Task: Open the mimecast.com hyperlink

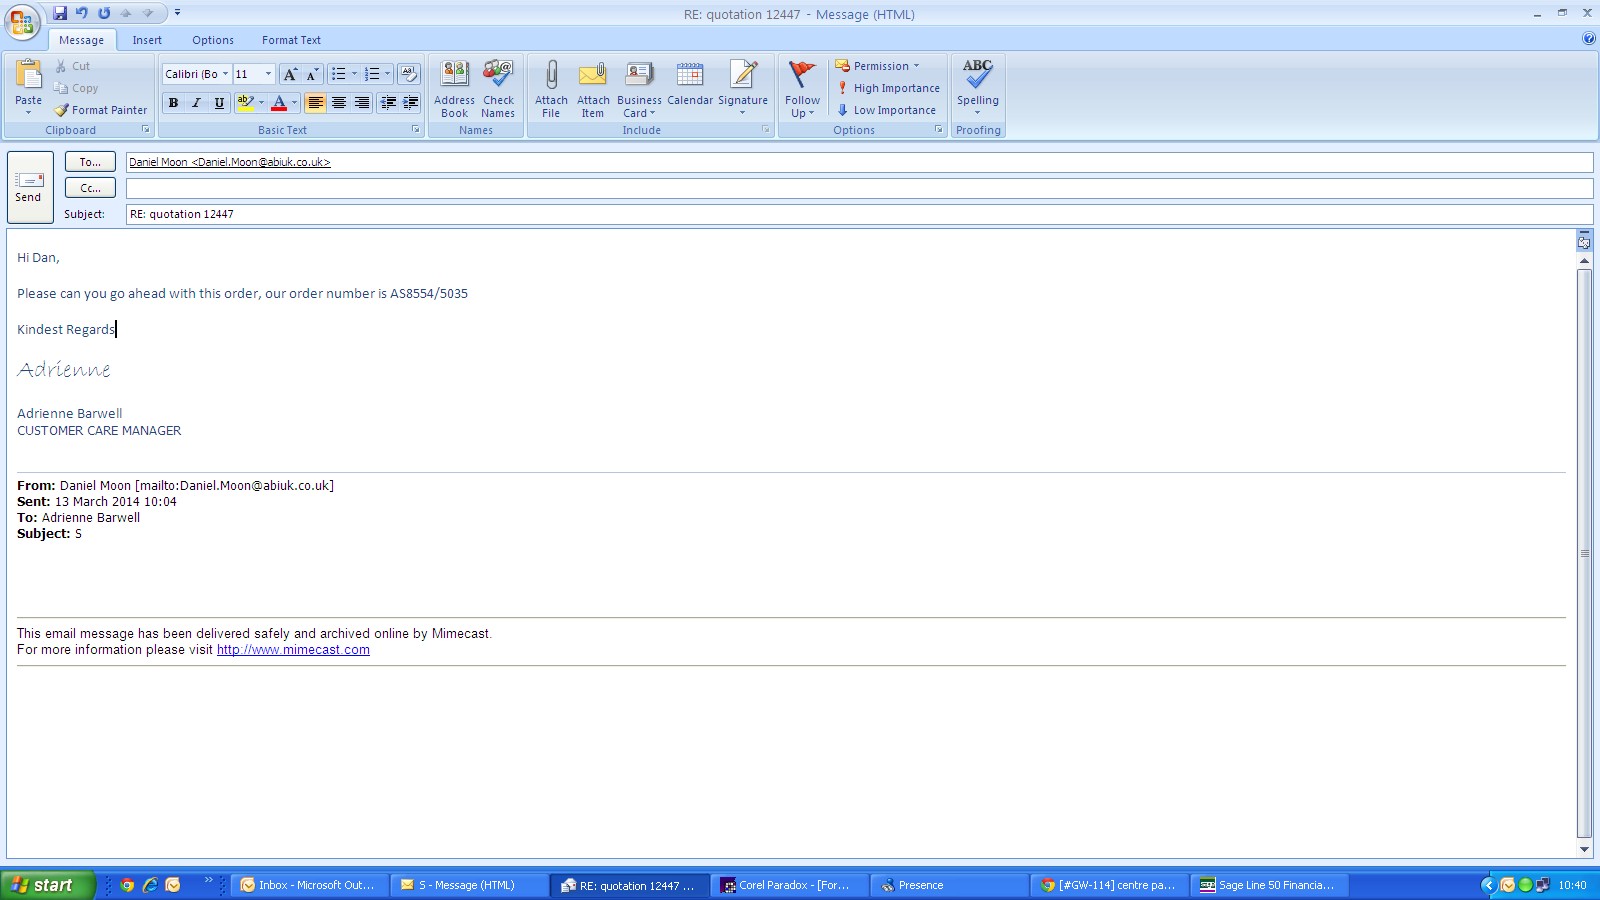Action: point(293,650)
